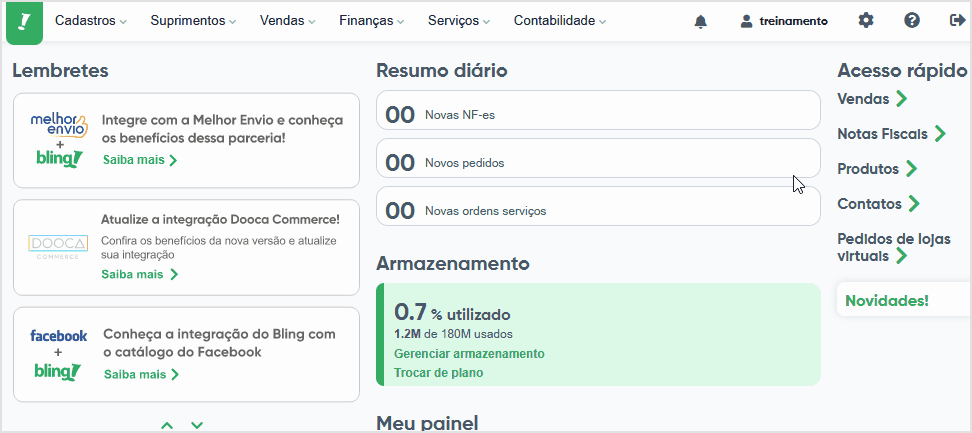Image resolution: width=972 pixels, height=433 pixels.
Task: Expand the Finanças menu
Action: click(371, 21)
